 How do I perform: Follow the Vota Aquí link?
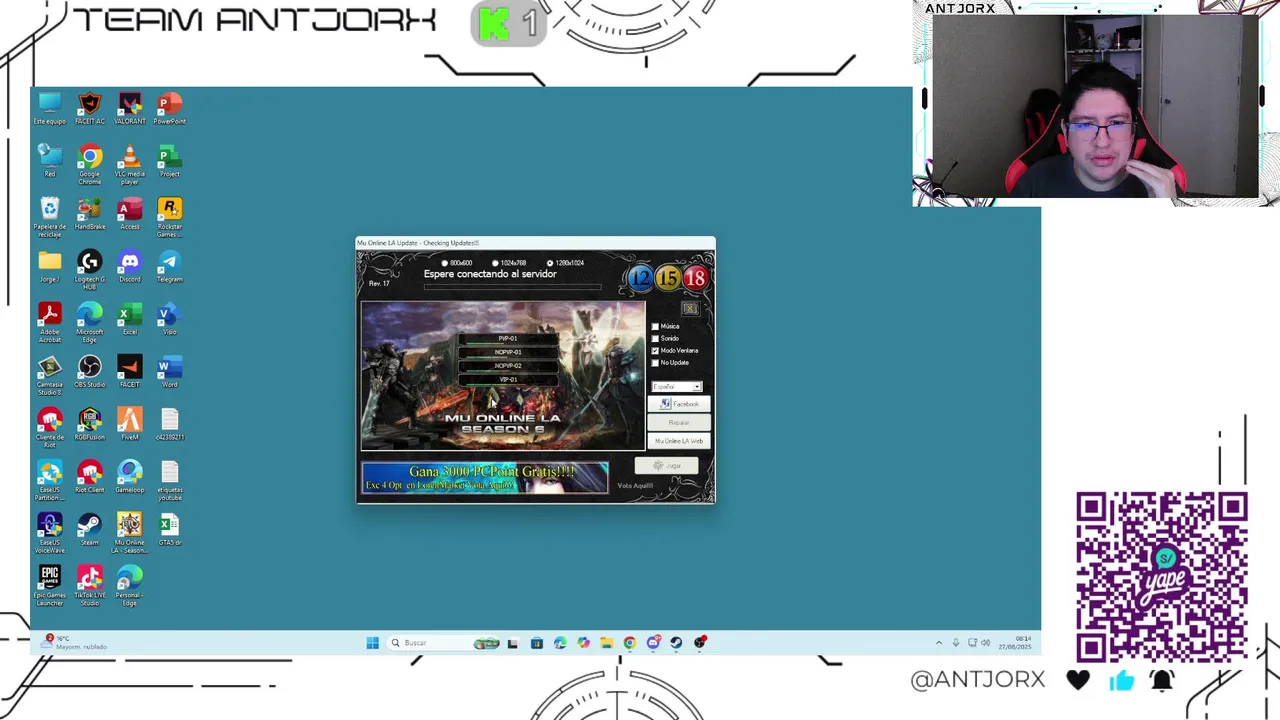point(635,486)
